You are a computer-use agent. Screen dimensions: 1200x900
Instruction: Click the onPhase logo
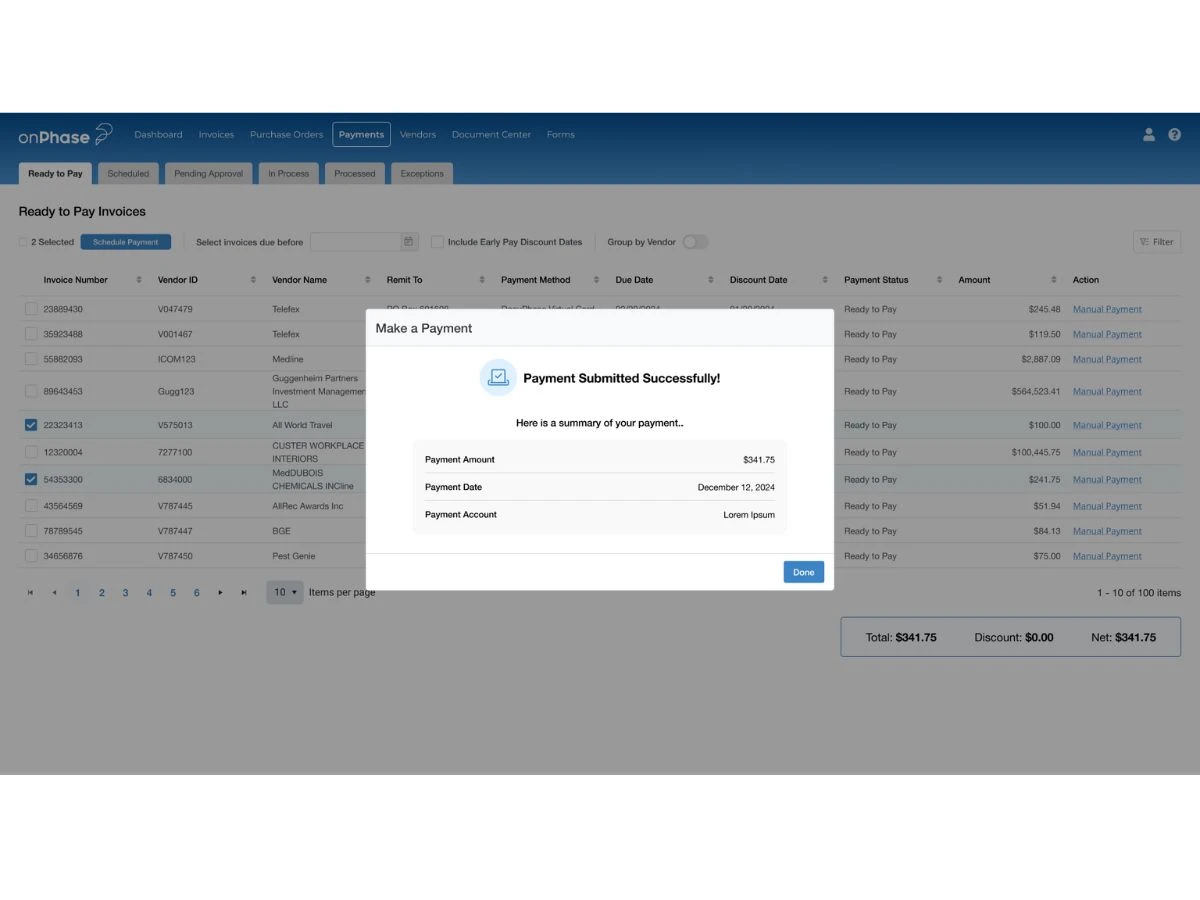pos(65,135)
